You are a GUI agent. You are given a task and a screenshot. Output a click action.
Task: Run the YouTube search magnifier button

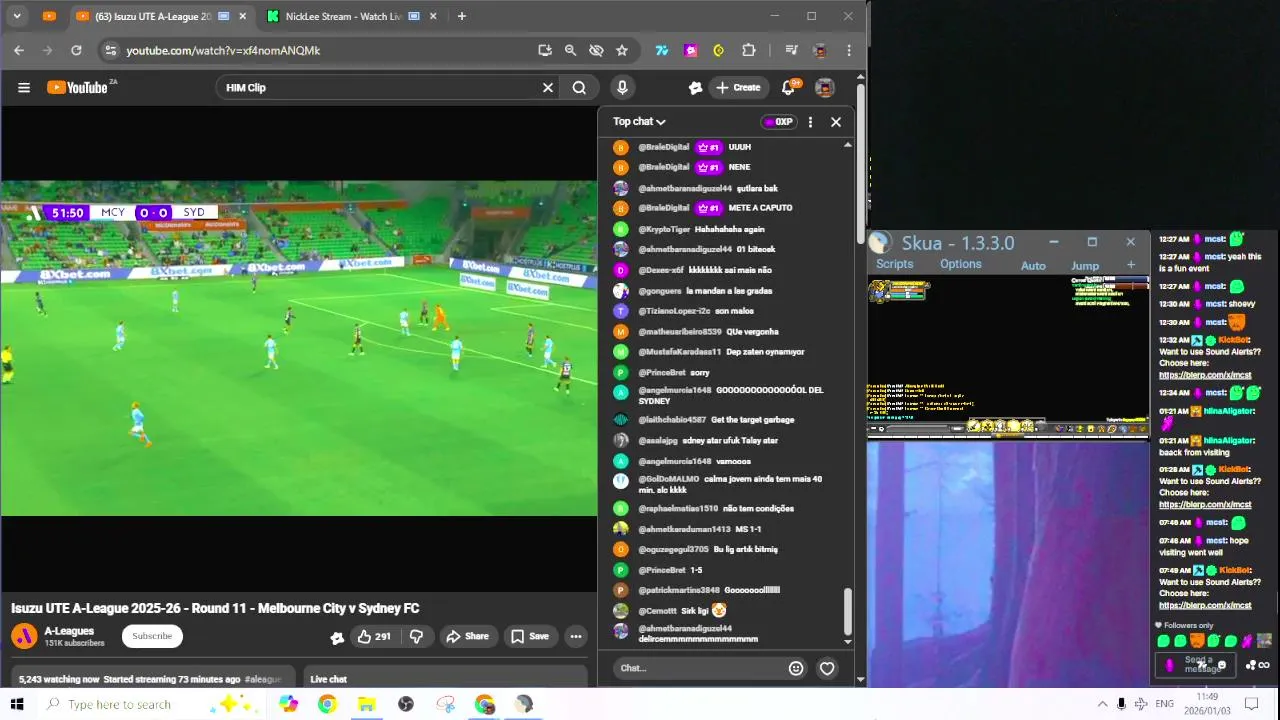[x=579, y=88]
